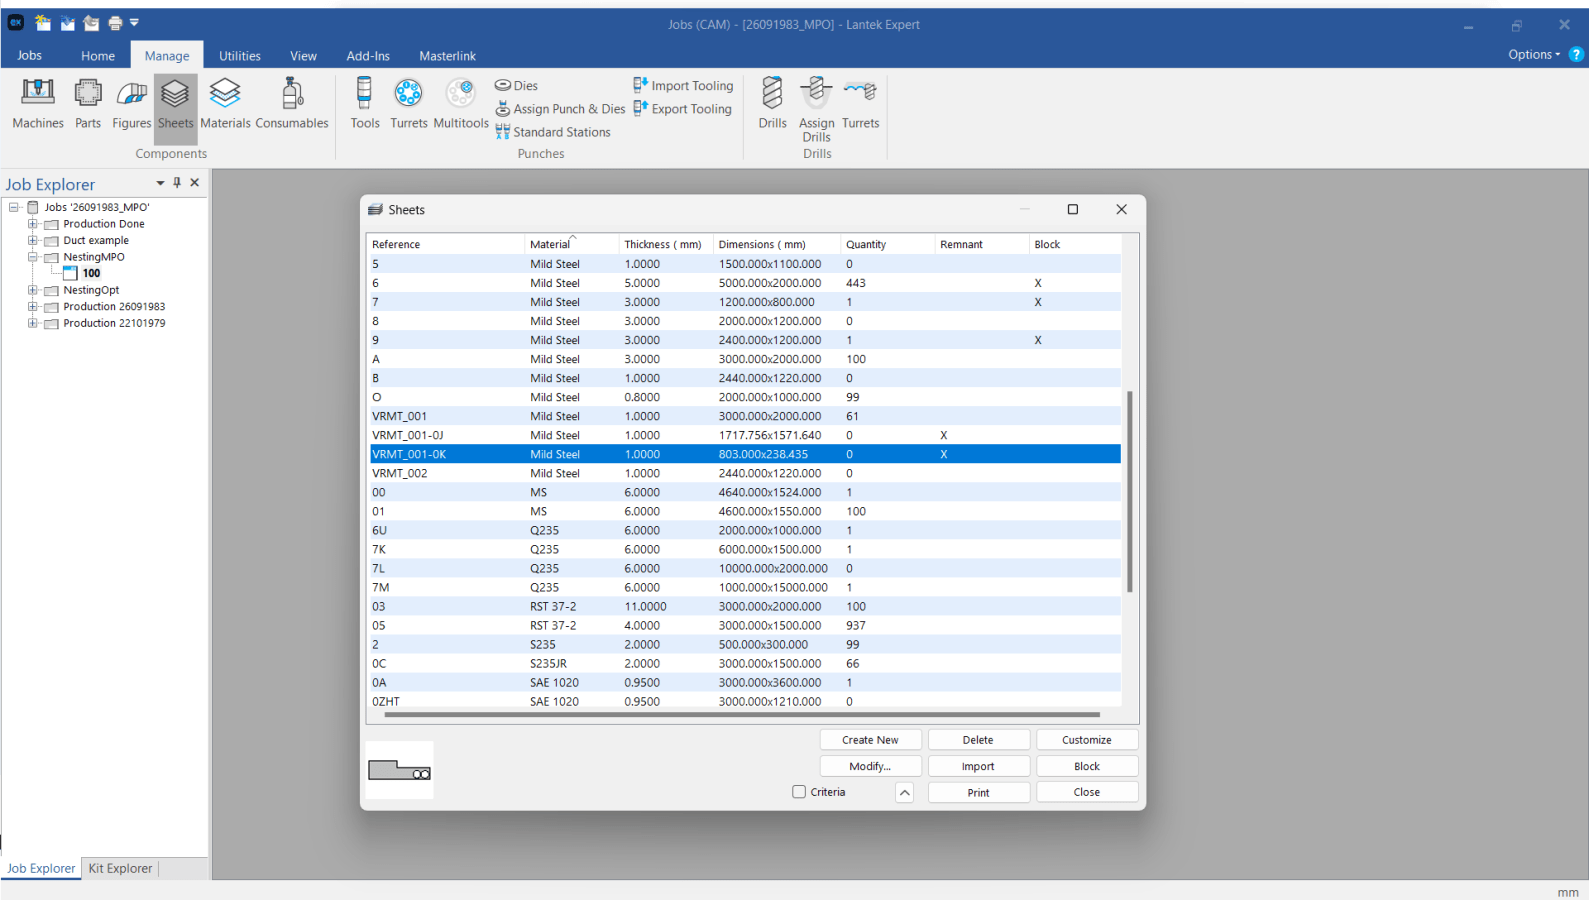Enable the Criteria checkbox

coord(799,792)
